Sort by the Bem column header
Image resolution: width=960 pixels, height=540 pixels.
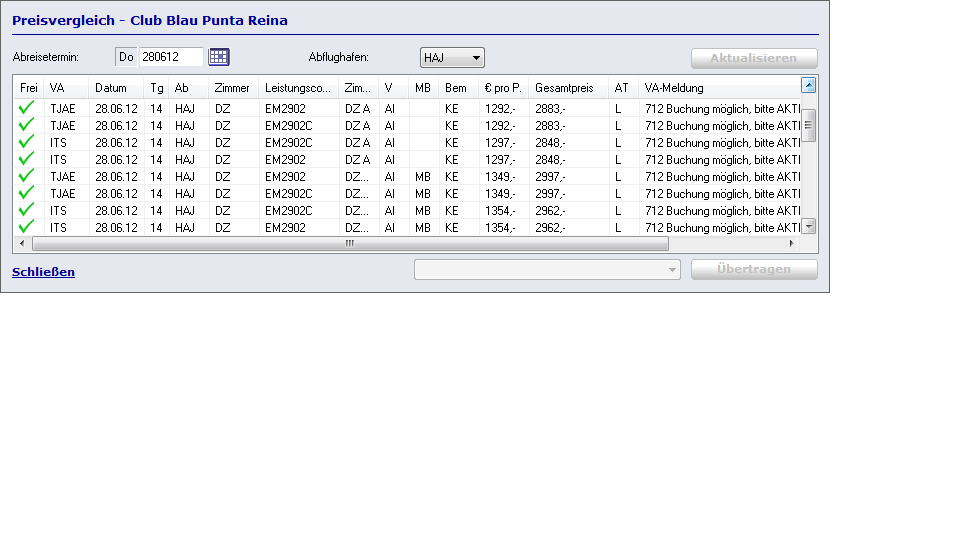click(459, 88)
